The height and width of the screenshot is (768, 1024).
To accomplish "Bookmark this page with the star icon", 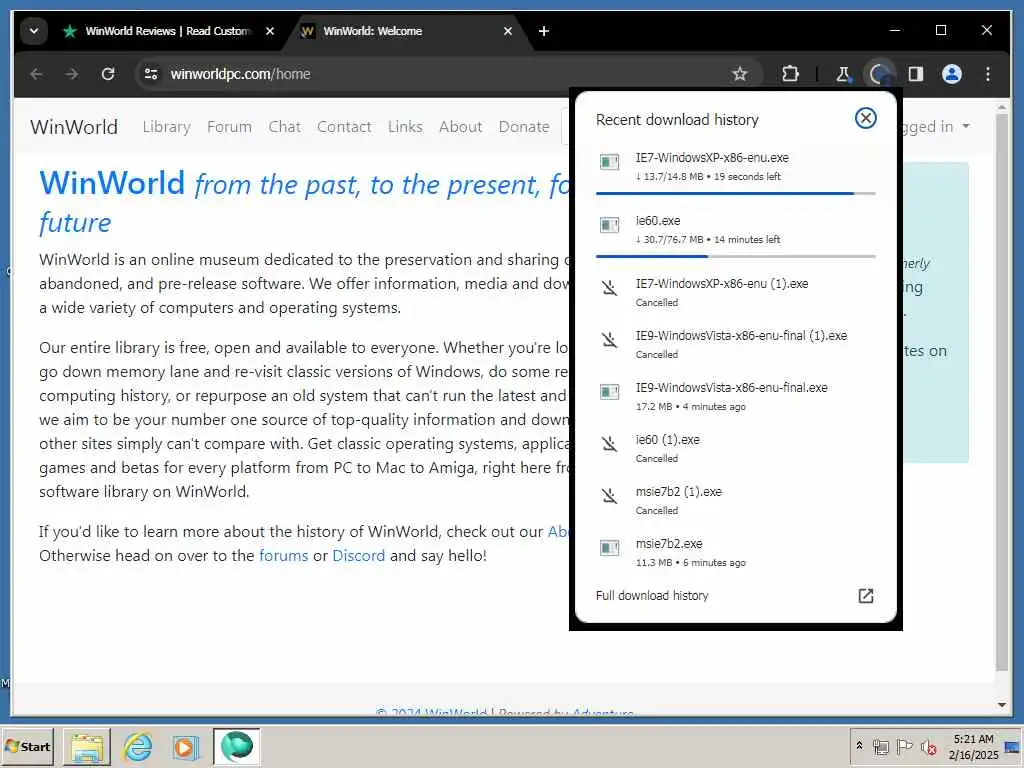I will [x=739, y=74].
